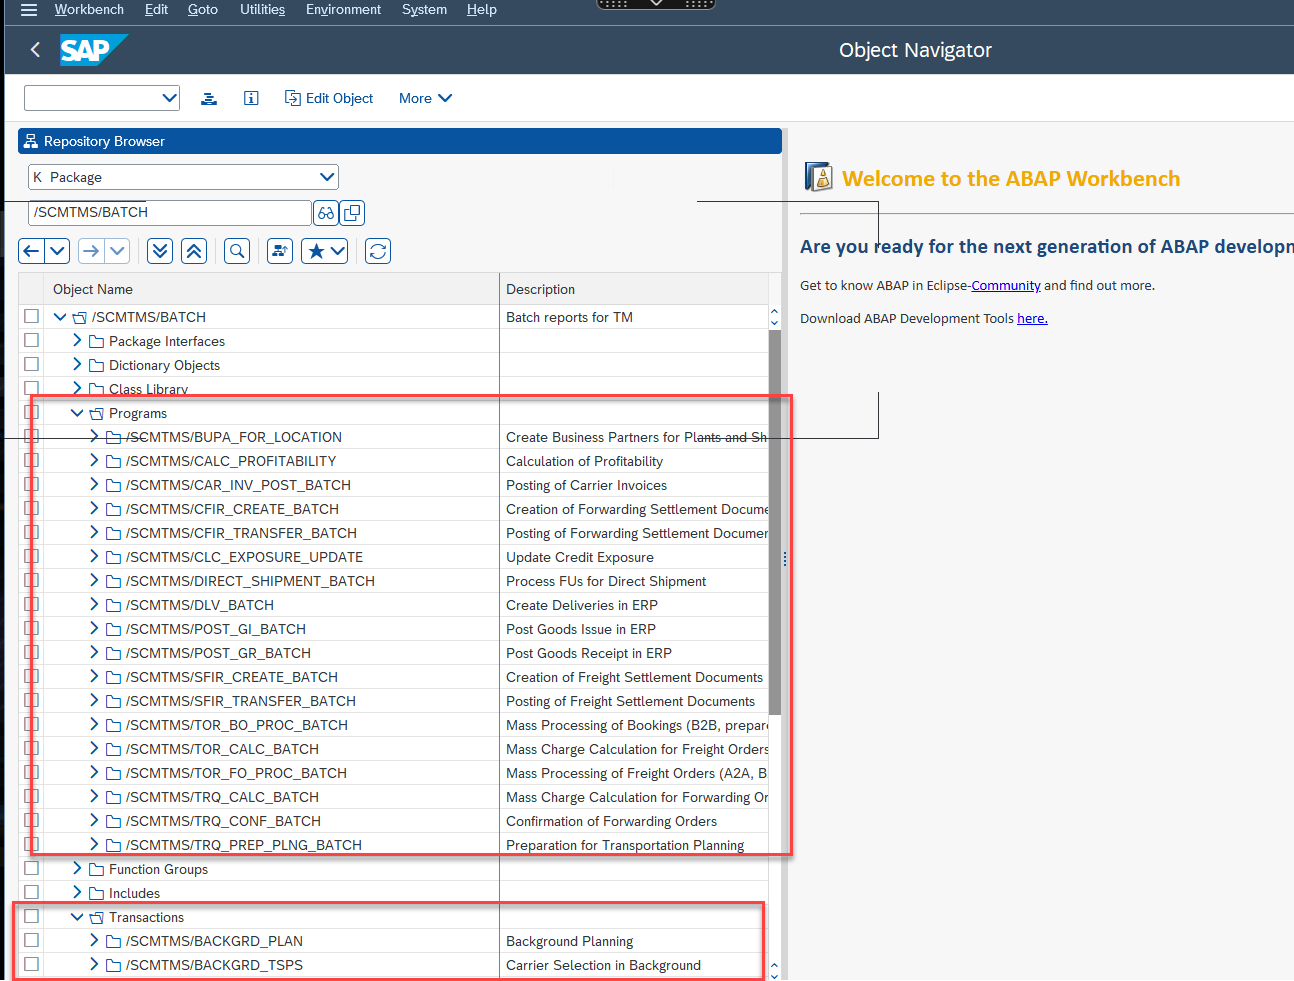This screenshot has height=981, width=1294.
Task: Check the box for Package Interfaces row
Action: coord(31,340)
